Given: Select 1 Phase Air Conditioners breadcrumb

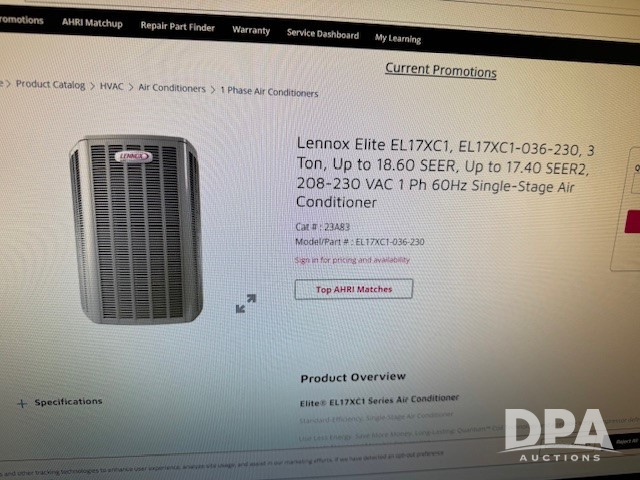Looking at the screenshot, I should [269, 92].
